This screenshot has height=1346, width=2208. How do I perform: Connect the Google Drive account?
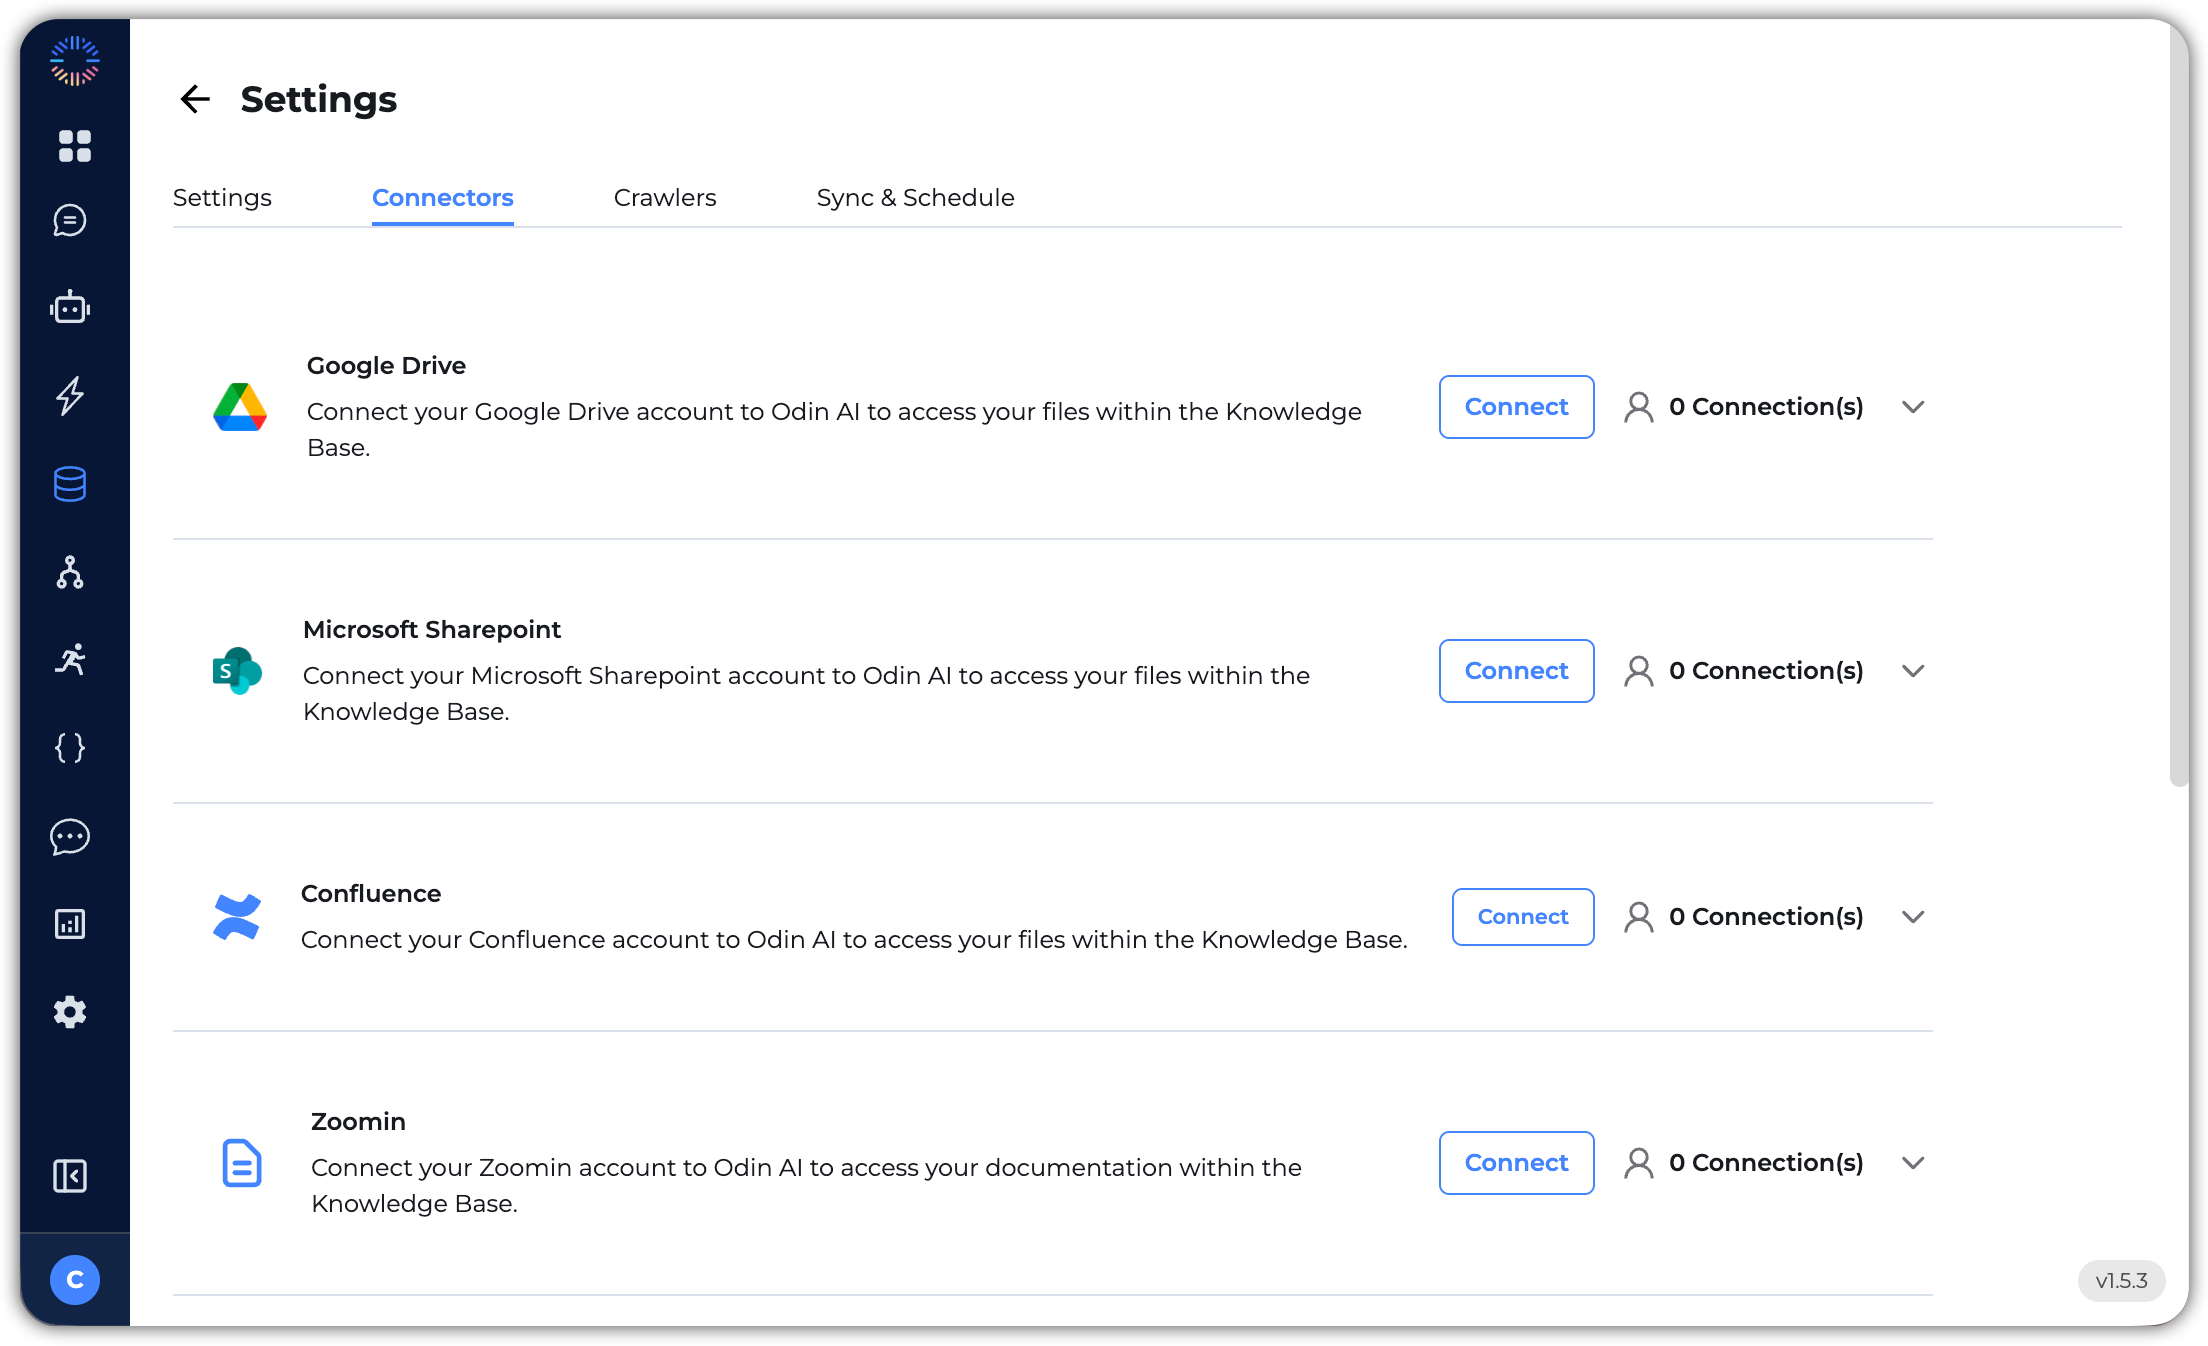click(x=1516, y=407)
